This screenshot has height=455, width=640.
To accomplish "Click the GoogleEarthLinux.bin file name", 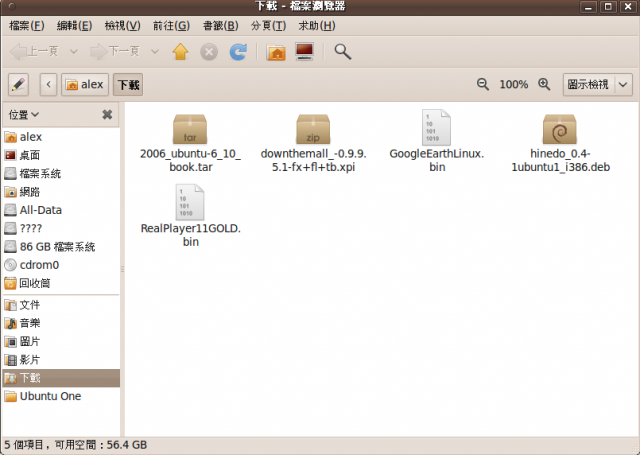I will coord(437,160).
